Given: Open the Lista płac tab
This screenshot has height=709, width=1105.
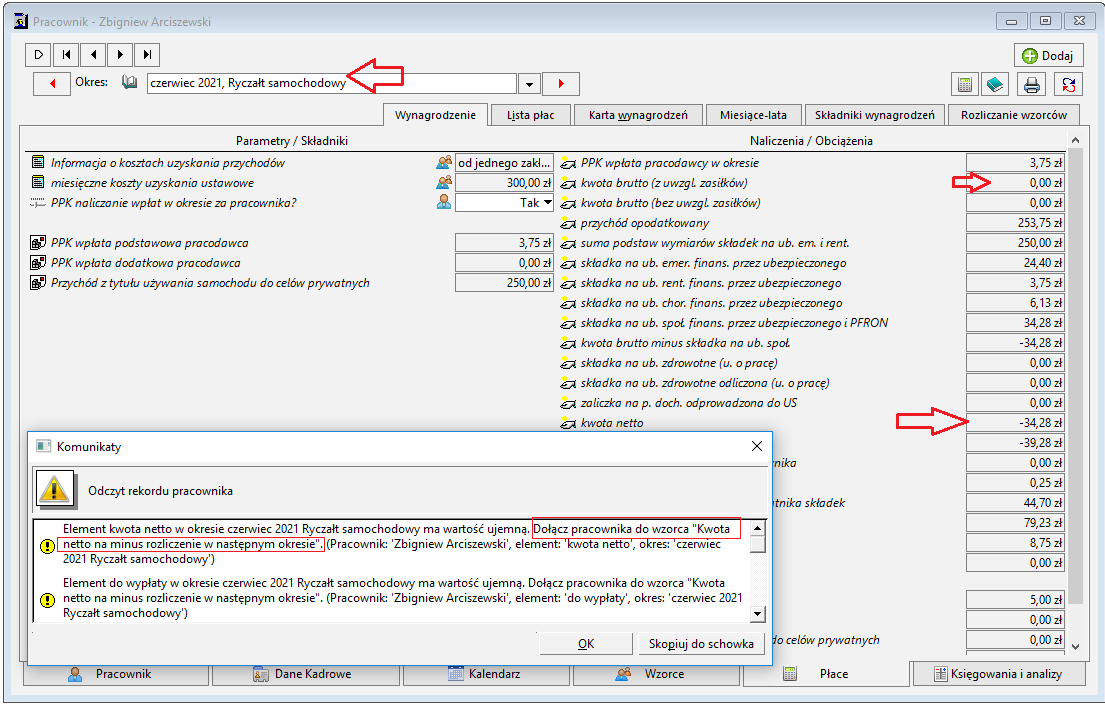Looking at the screenshot, I should (x=531, y=115).
